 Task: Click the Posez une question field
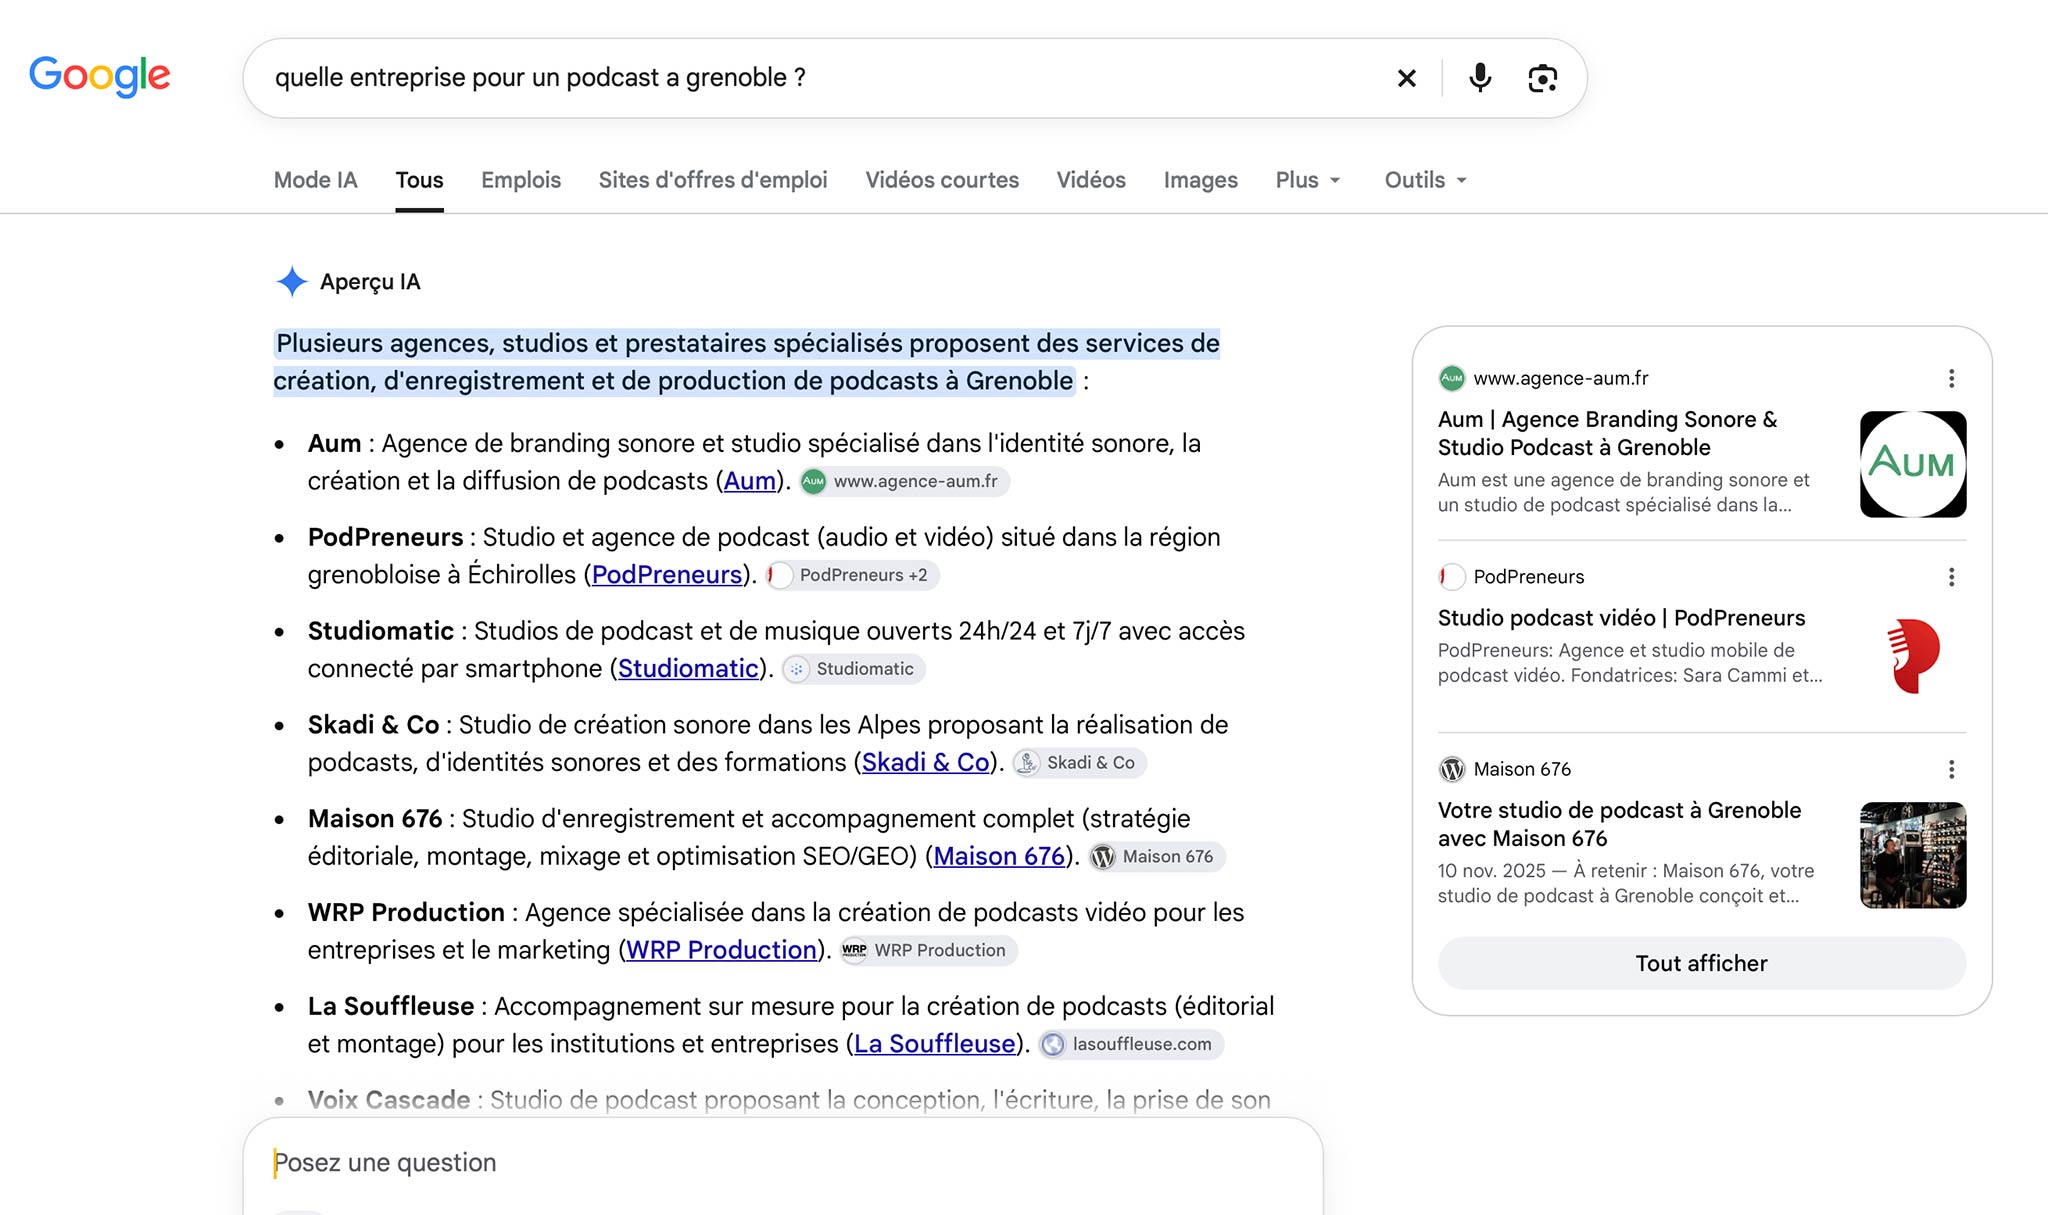click(783, 1163)
